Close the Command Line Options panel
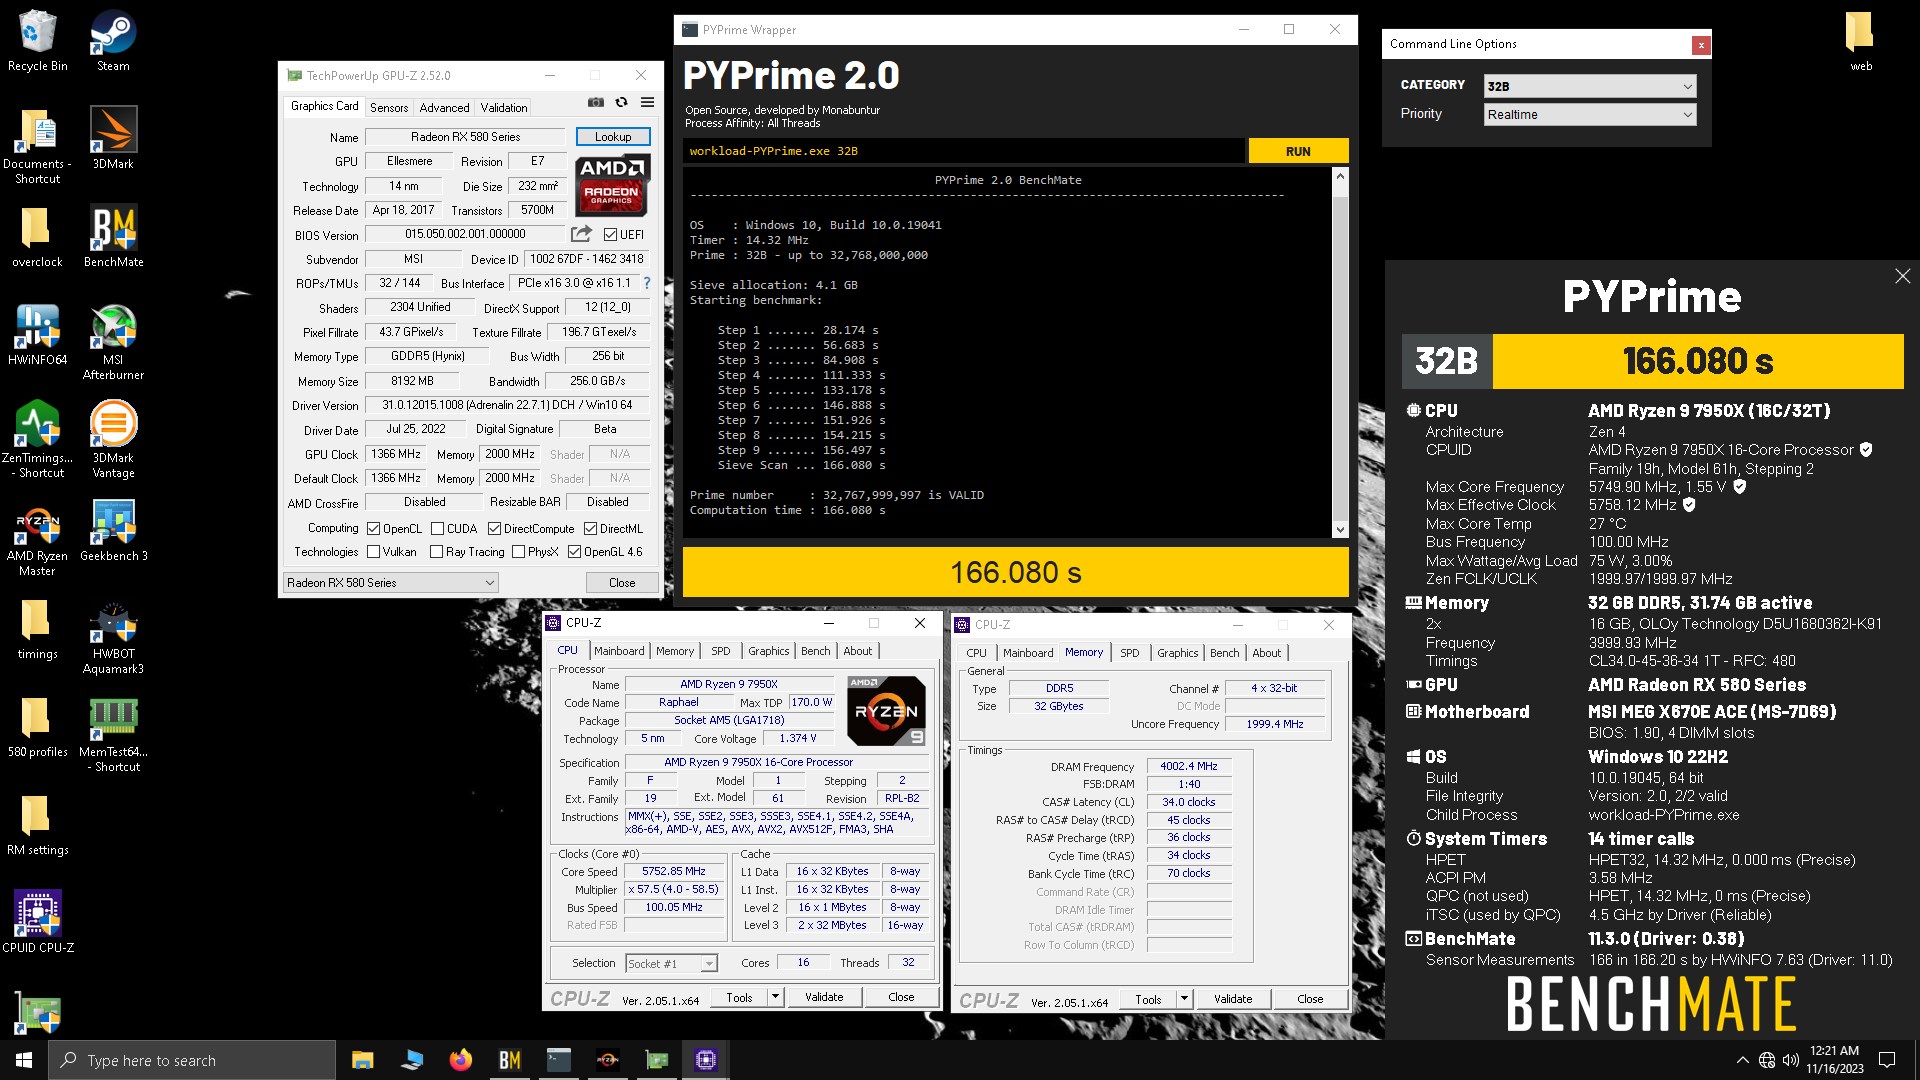The width and height of the screenshot is (1920, 1080). tap(1700, 45)
